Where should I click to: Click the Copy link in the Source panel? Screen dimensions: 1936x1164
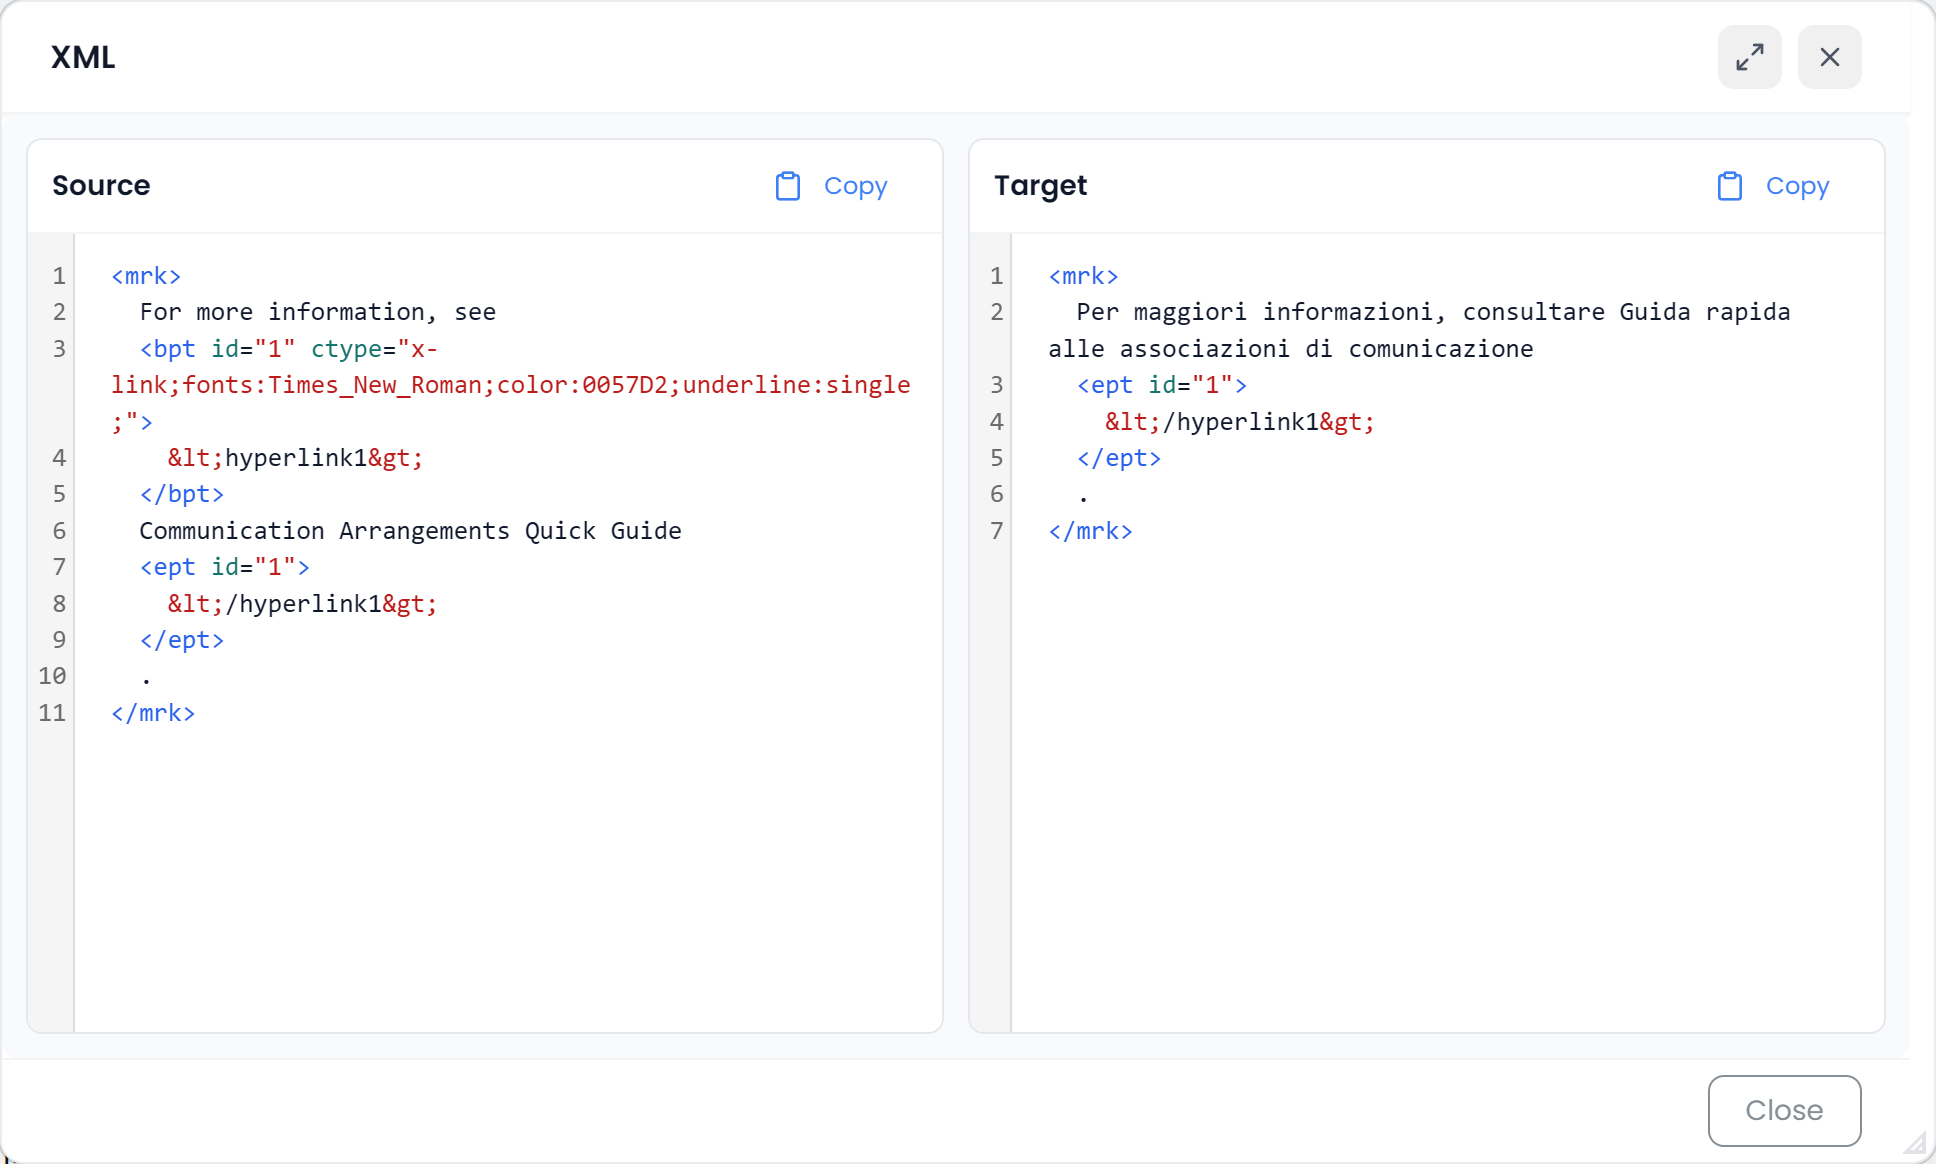[855, 186]
